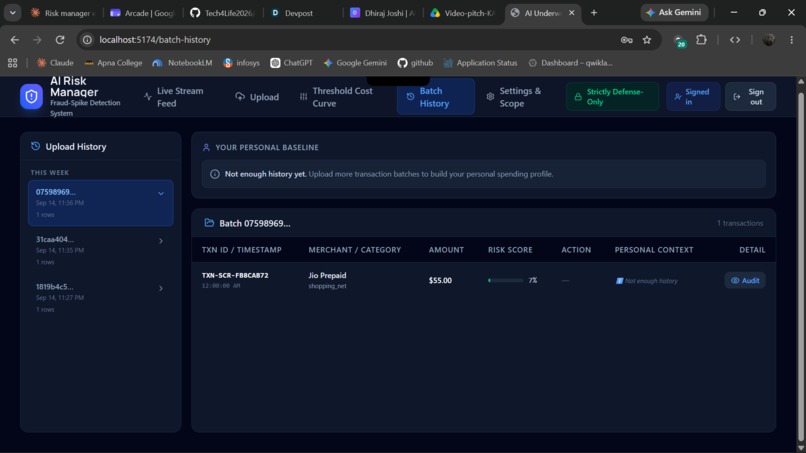Click Ask Gemini button
The height and width of the screenshot is (453, 806).
[674, 12]
